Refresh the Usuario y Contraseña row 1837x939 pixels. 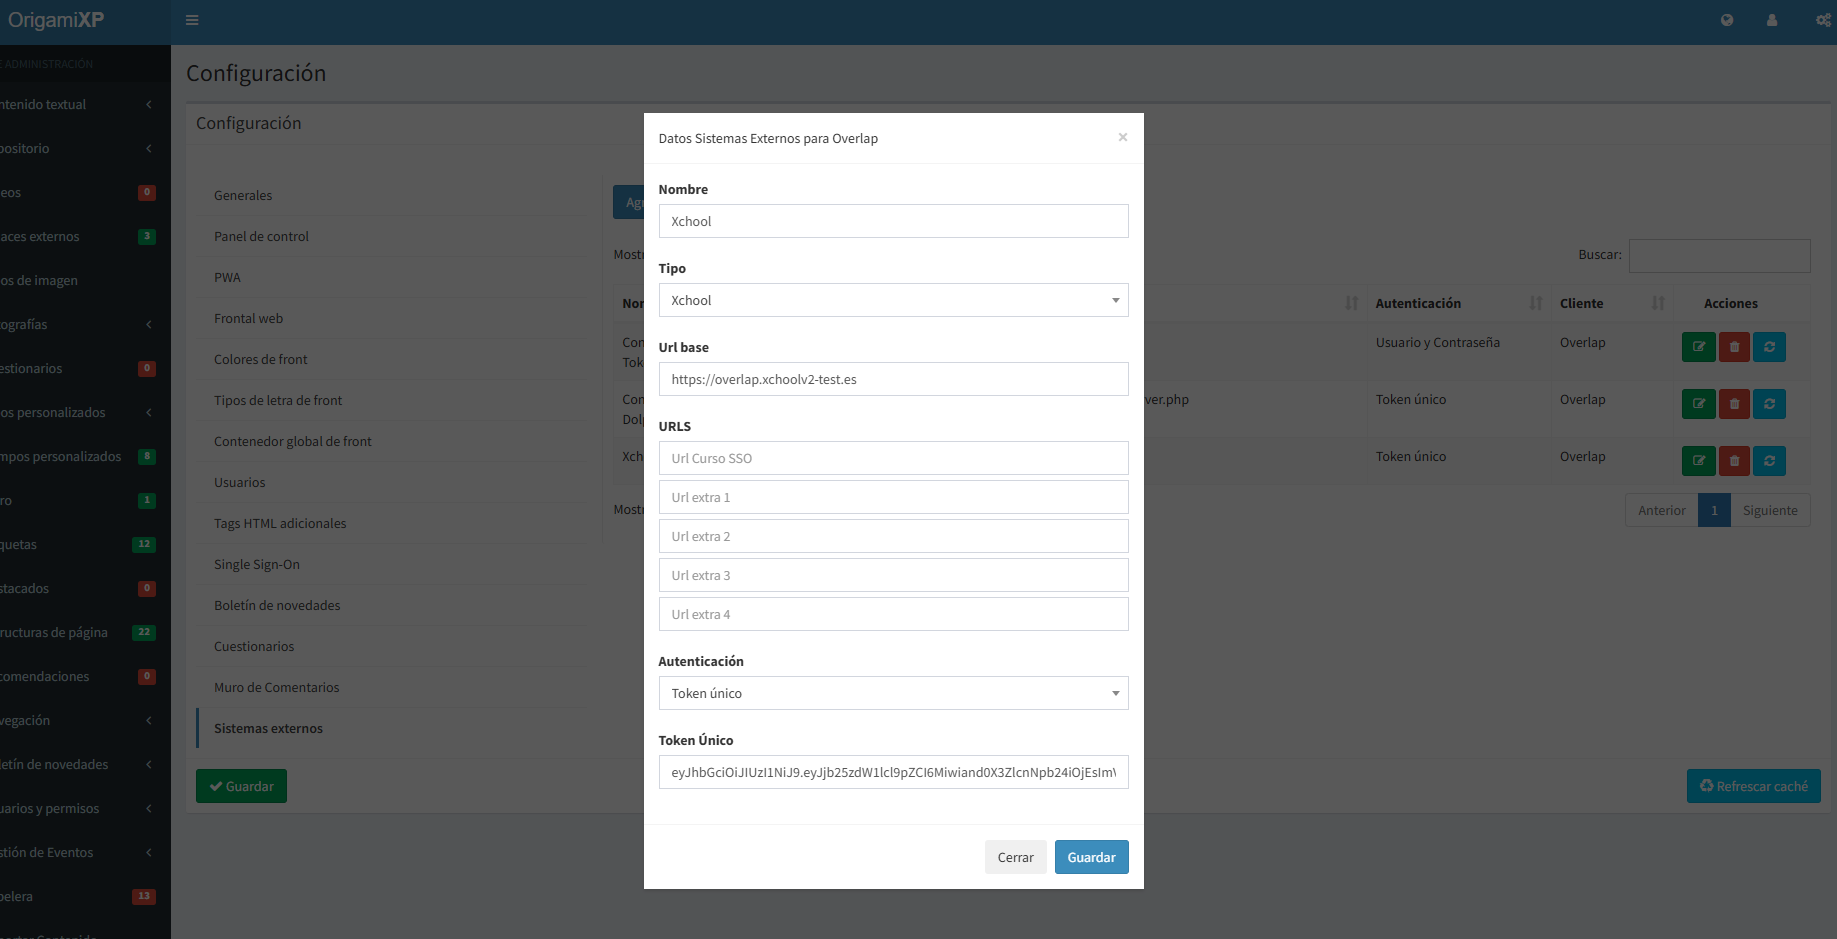click(1769, 347)
